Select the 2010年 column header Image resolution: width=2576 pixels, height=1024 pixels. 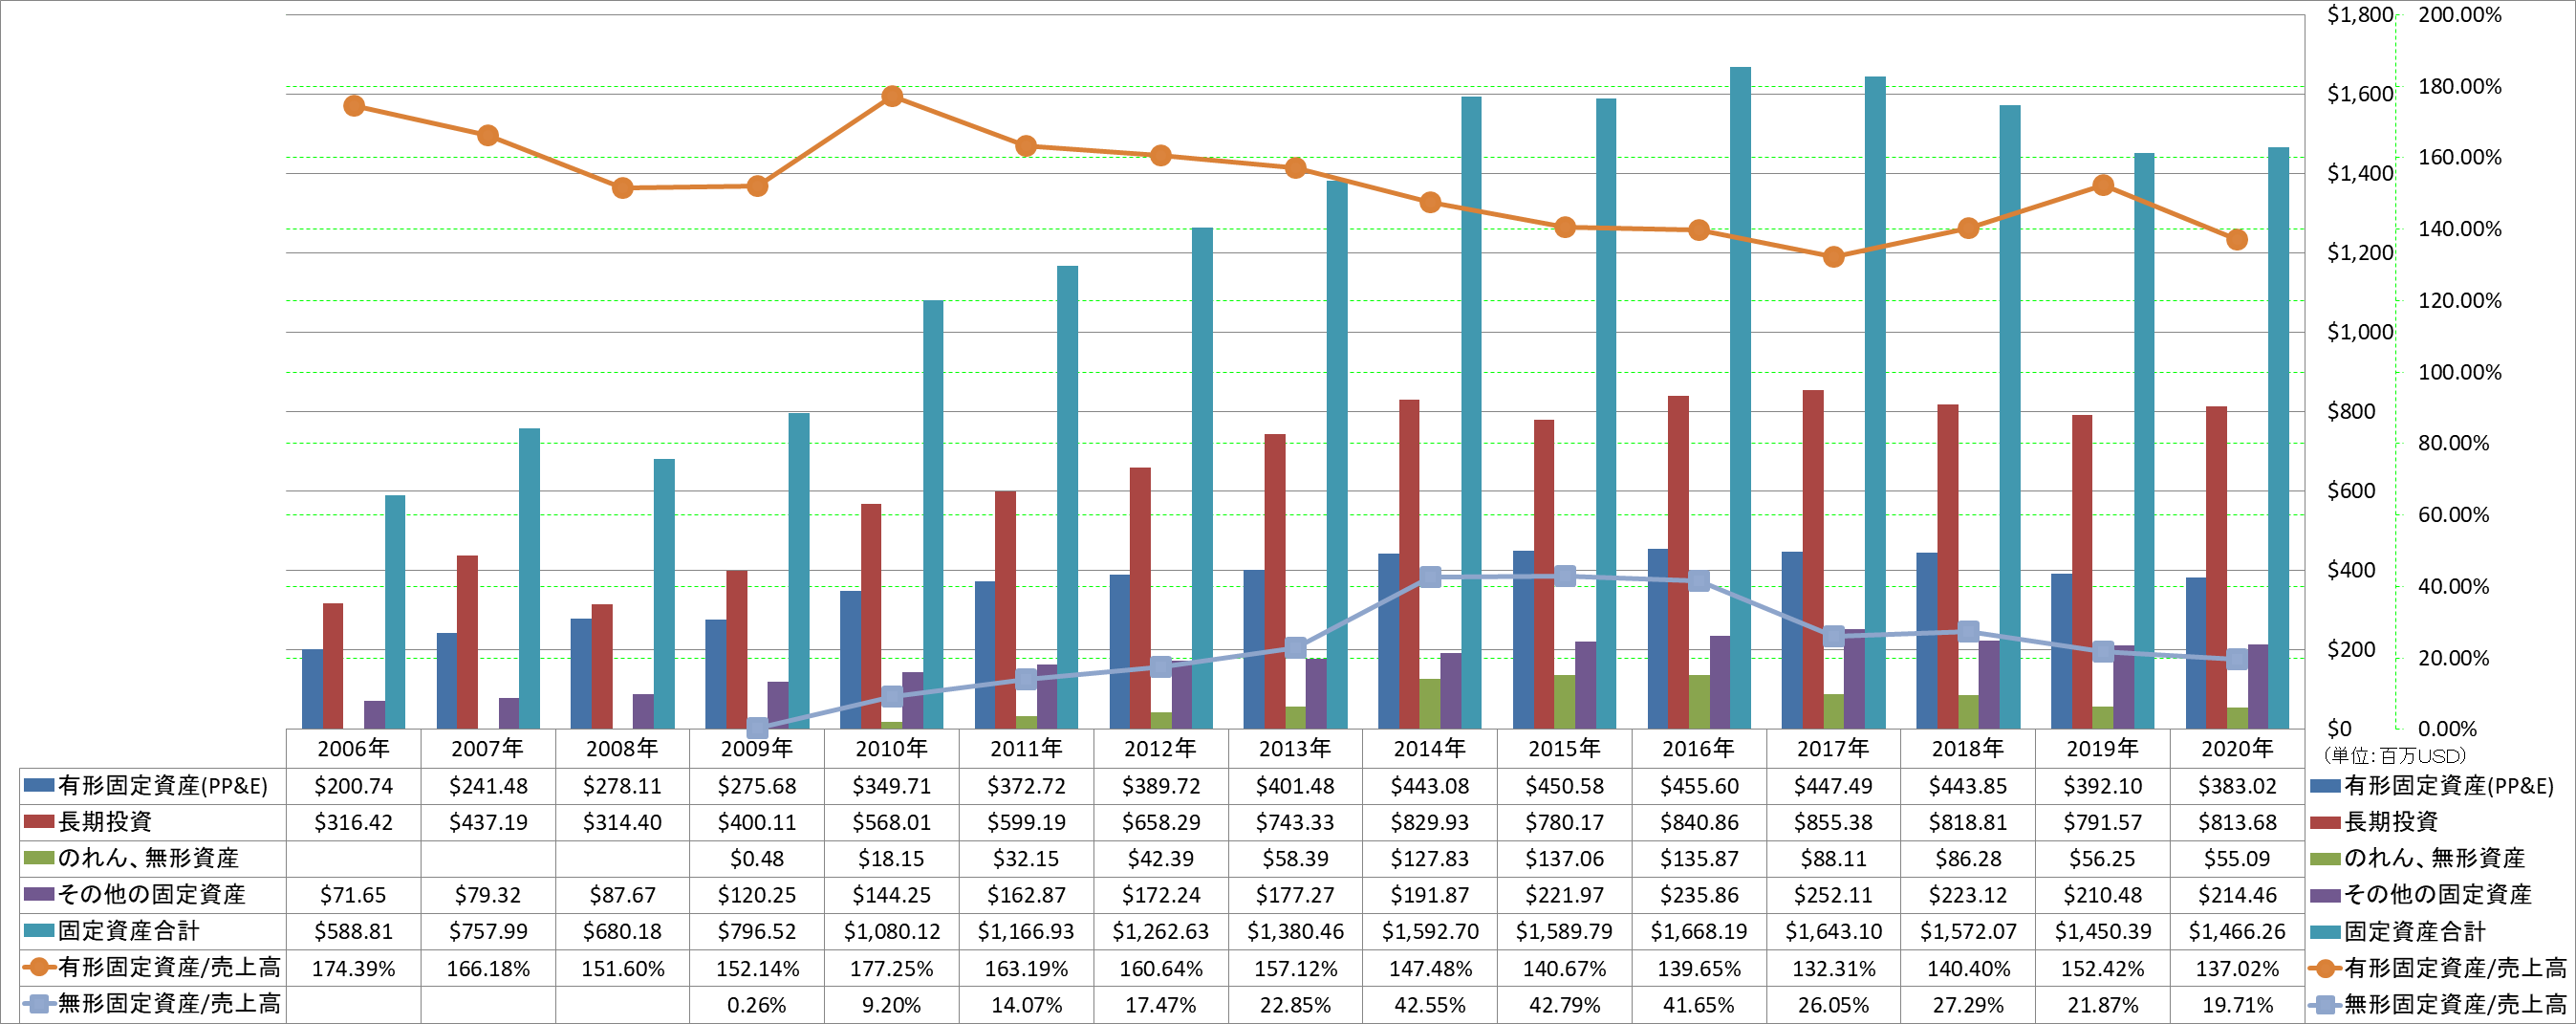pyautogui.click(x=891, y=748)
